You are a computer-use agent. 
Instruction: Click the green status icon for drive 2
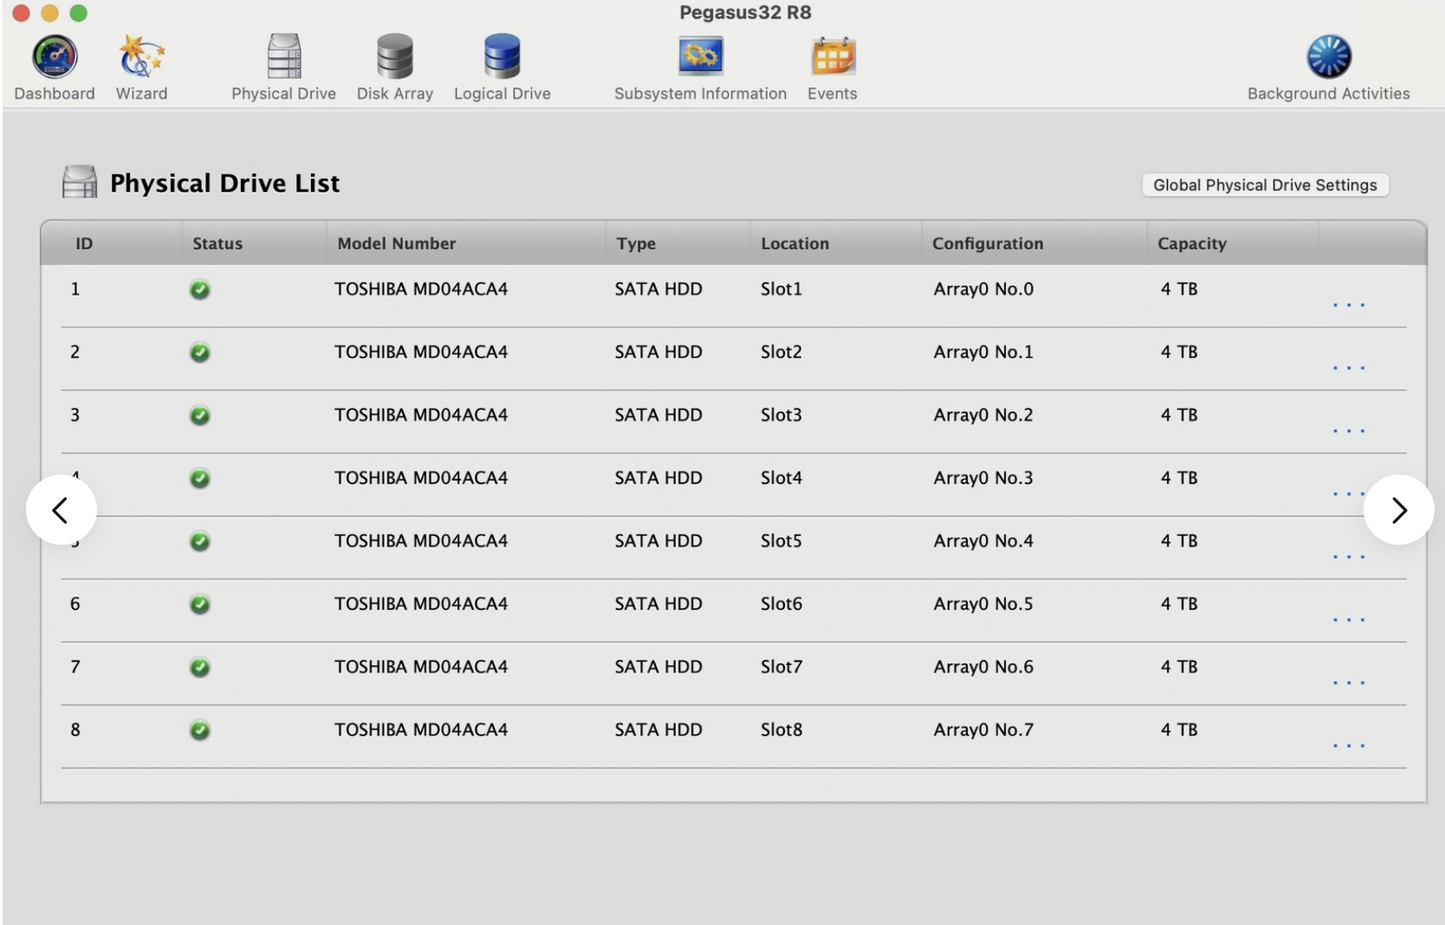point(200,353)
